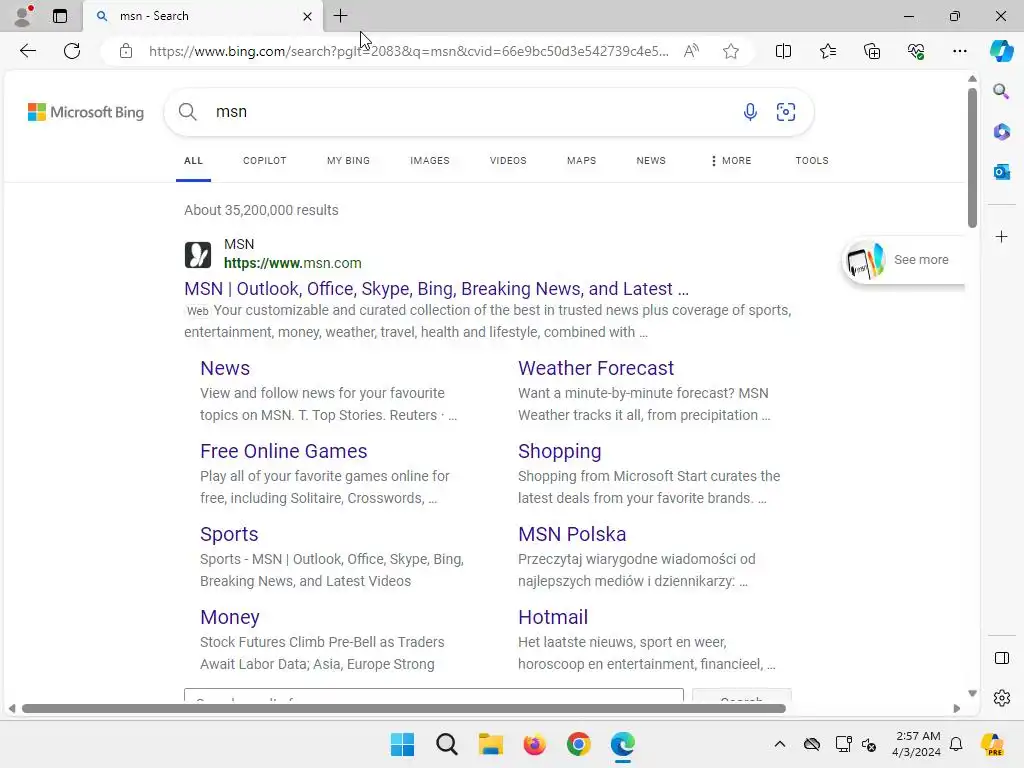1024x768 pixels.
Task: Open a new tab with plus
Action: pyautogui.click(x=340, y=16)
